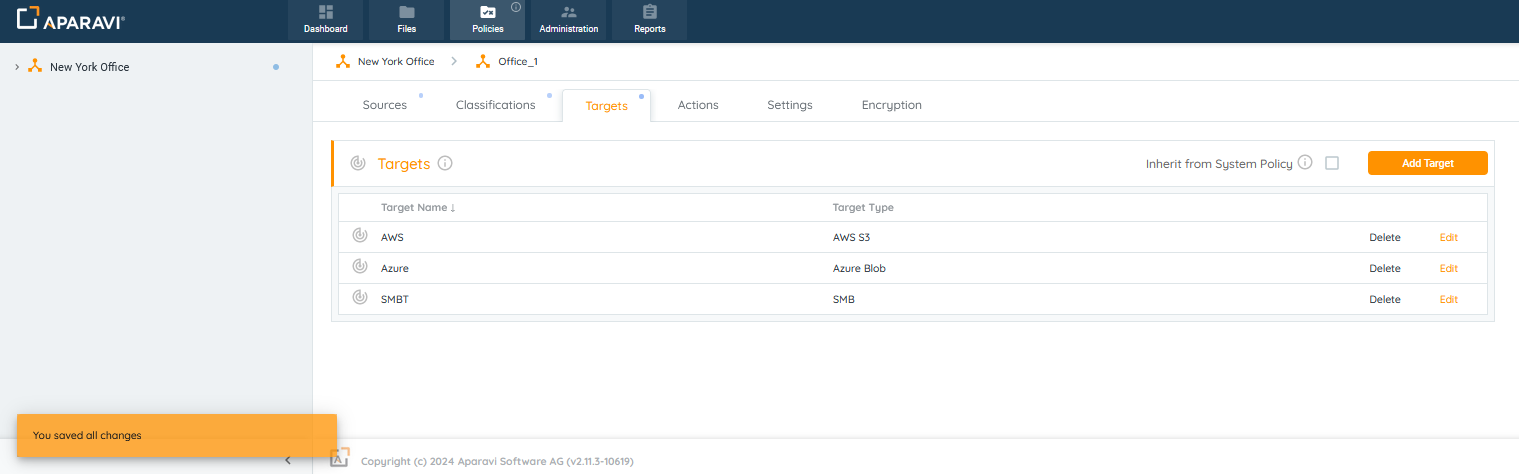Open the Classifications tab
1519x474 pixels.
click(495, 105)
